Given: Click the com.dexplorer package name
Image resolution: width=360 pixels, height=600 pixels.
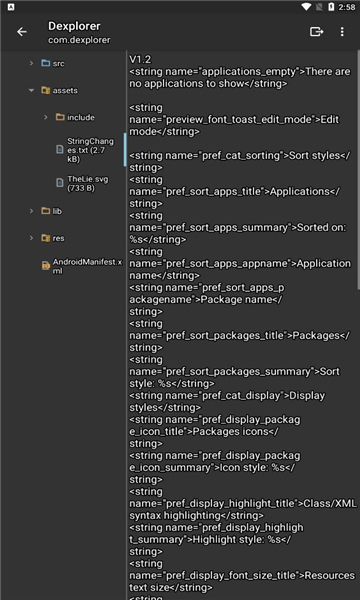Looking at the screenshot, I should tap(79, 40).
